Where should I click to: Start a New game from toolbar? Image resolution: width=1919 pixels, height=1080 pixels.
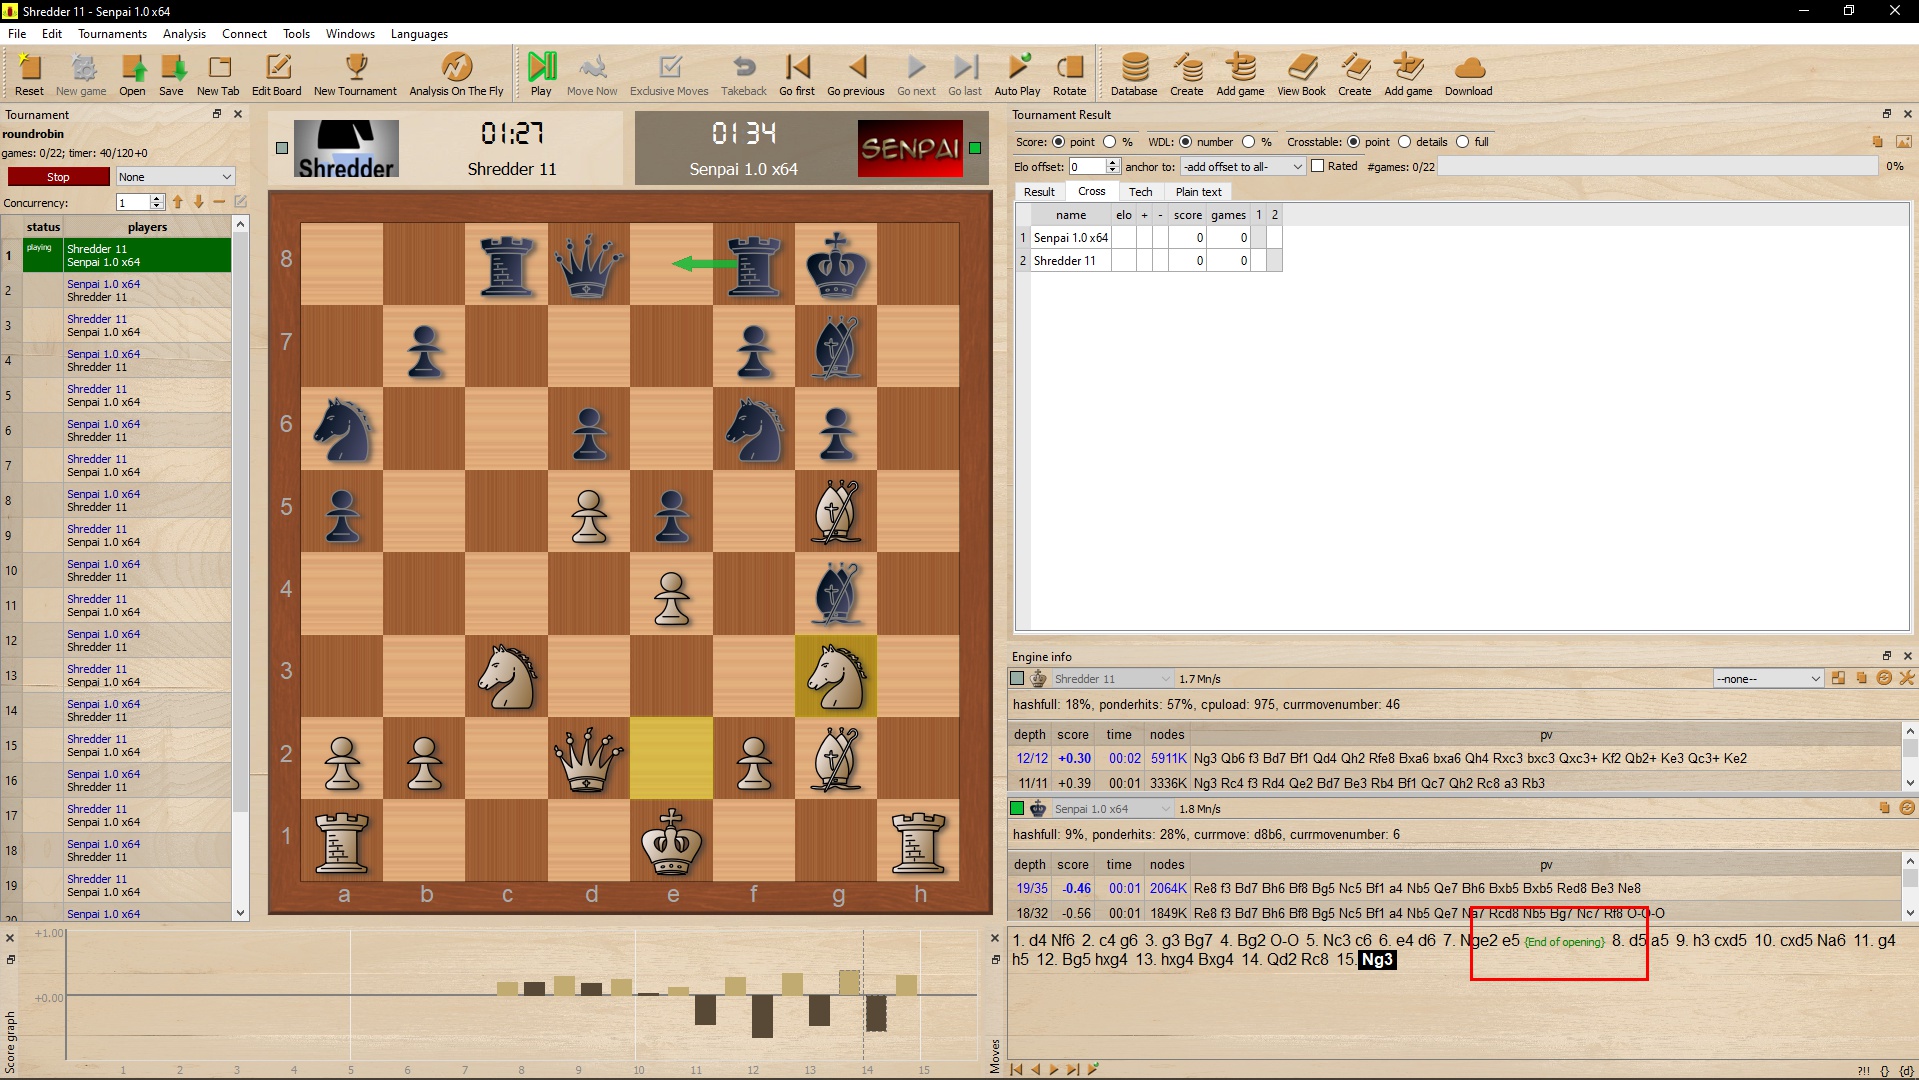pos(81,74)
